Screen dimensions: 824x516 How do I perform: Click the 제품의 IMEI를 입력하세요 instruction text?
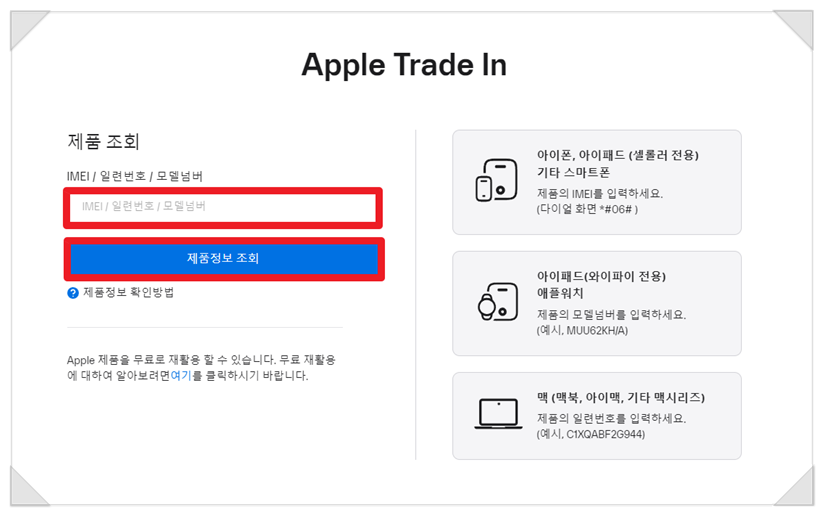pyautogui.click(x=600, y=193)
